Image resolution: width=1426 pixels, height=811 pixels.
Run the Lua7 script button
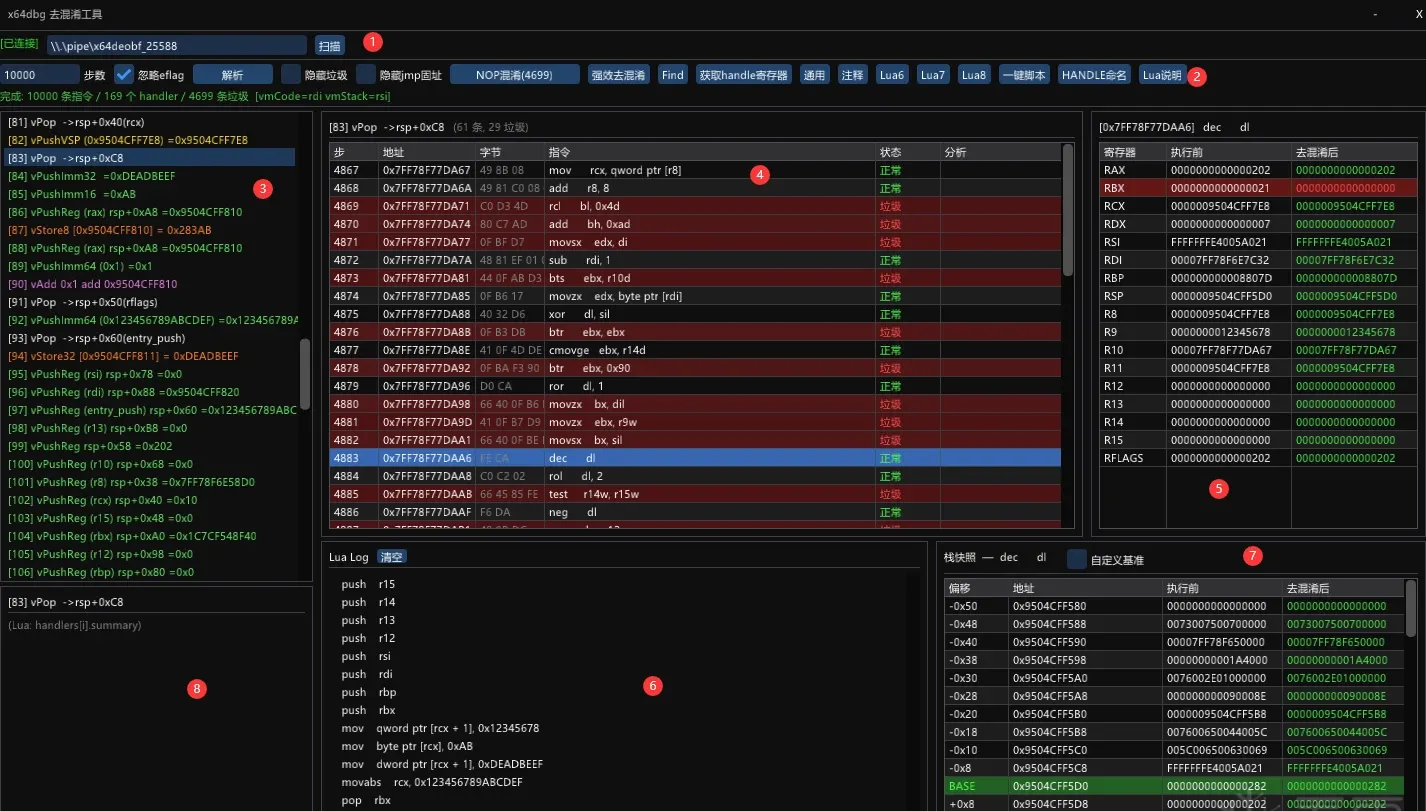932,74
